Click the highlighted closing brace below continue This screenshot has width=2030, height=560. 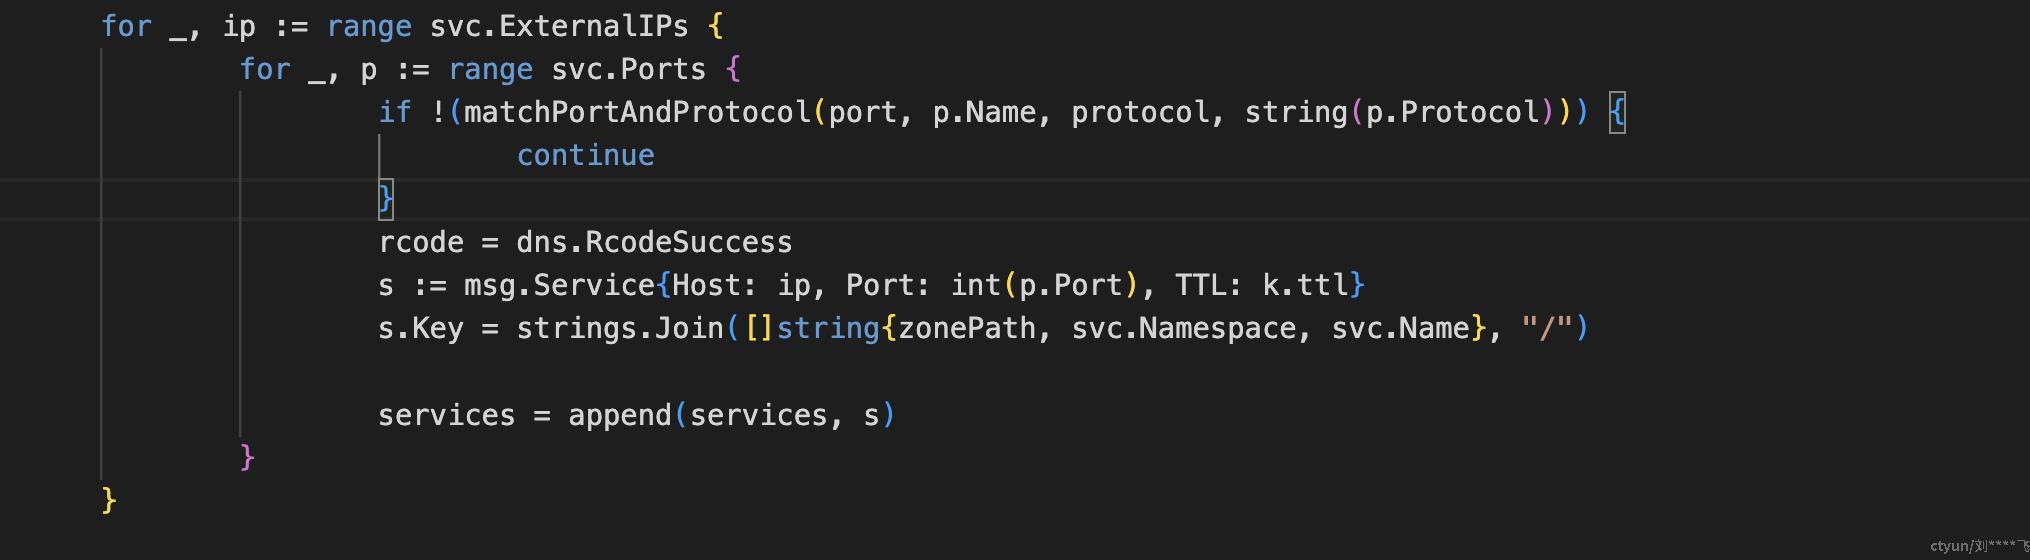(386, 198)
